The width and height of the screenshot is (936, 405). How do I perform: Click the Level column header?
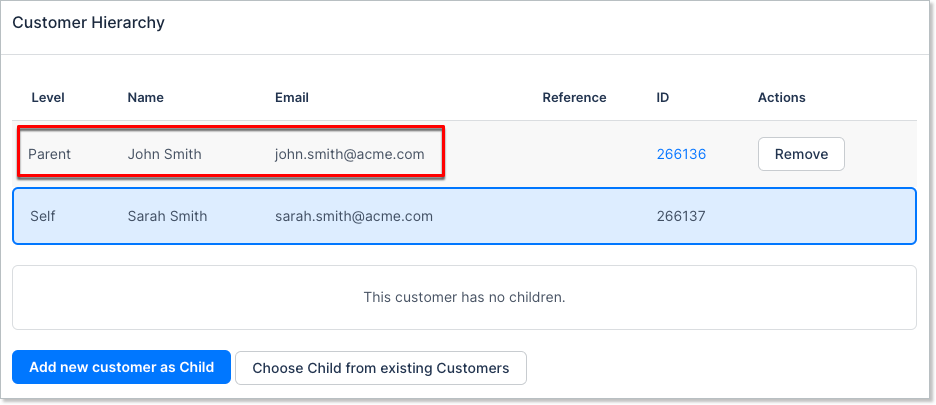tap(48, 97)
